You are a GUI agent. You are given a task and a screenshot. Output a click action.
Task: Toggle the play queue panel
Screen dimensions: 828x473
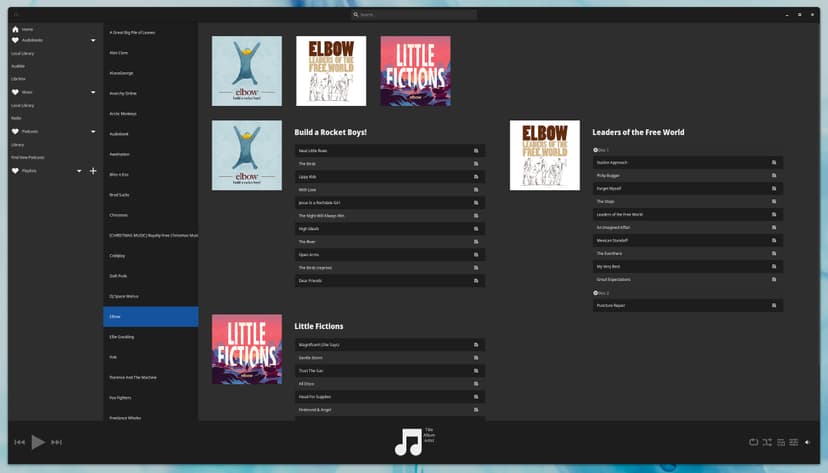point(781,442)
